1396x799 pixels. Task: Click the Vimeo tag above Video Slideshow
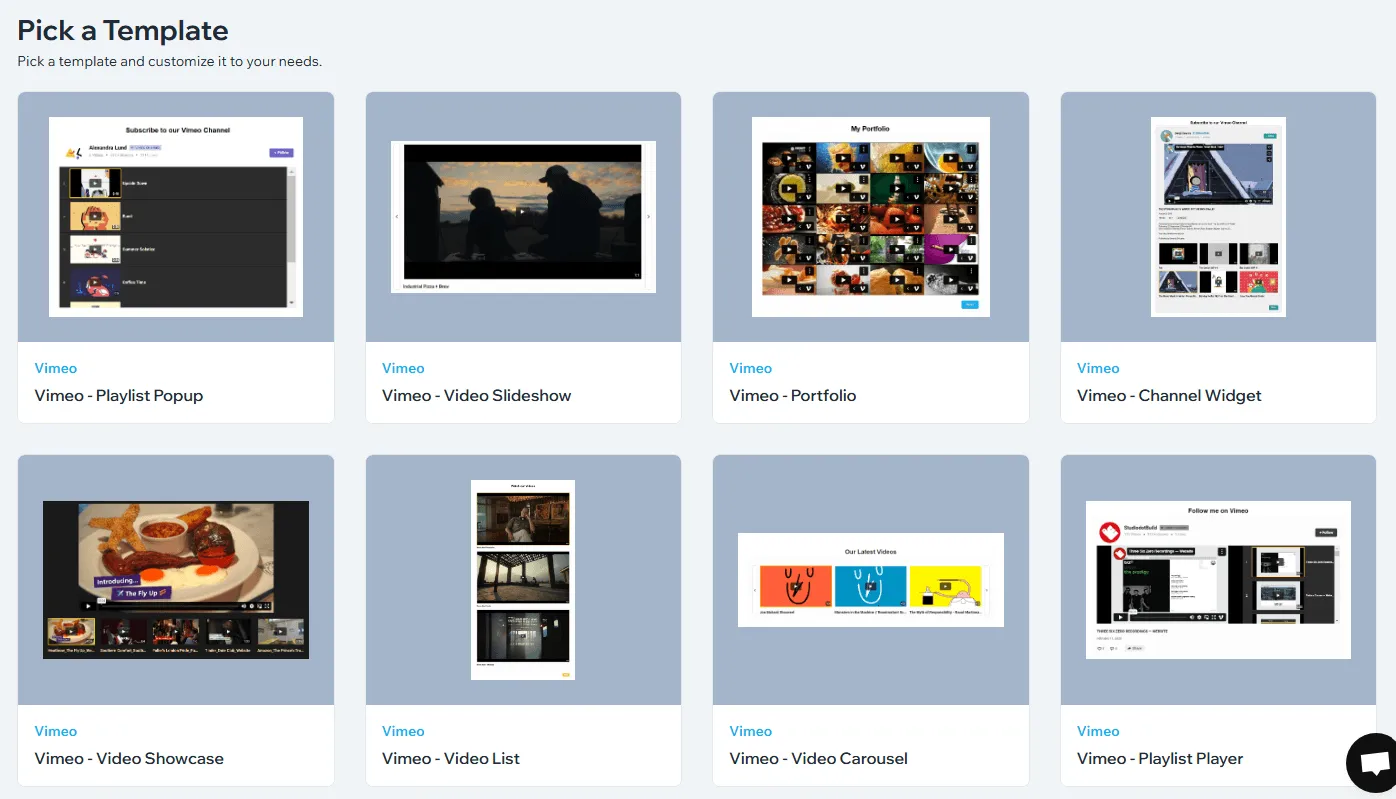[403, 368]
